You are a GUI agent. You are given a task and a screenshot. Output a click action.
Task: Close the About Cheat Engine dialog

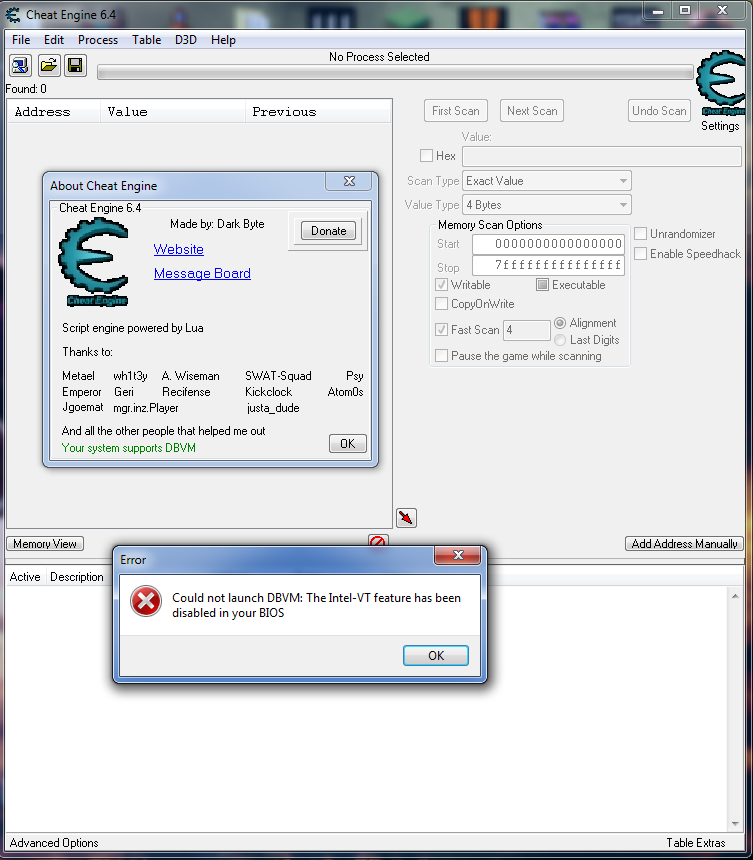(x=349, y=181)
